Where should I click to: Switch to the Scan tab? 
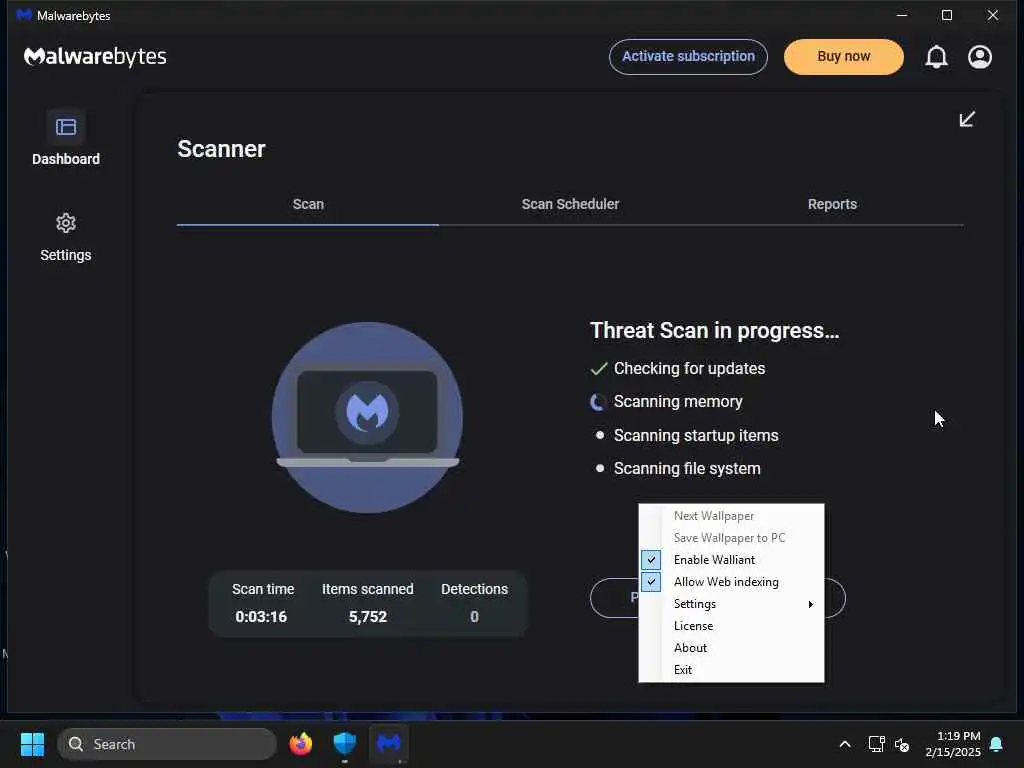(x=308, y=204)
